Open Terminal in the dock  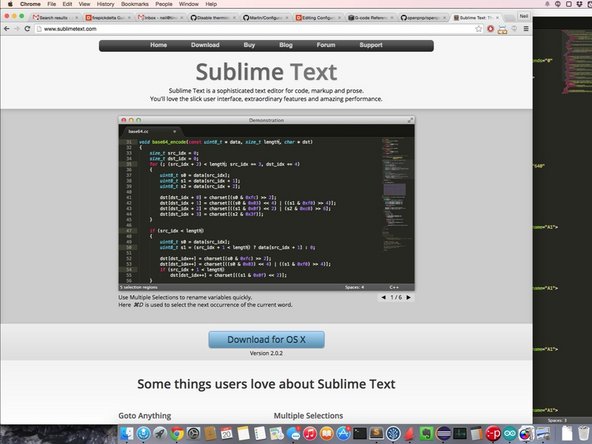[360, 434]
